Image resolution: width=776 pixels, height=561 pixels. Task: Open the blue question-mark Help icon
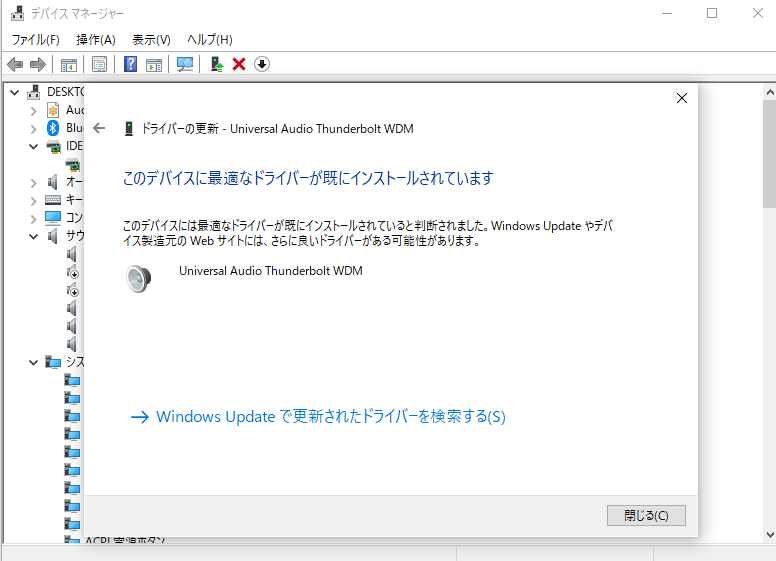coord(130,64)
